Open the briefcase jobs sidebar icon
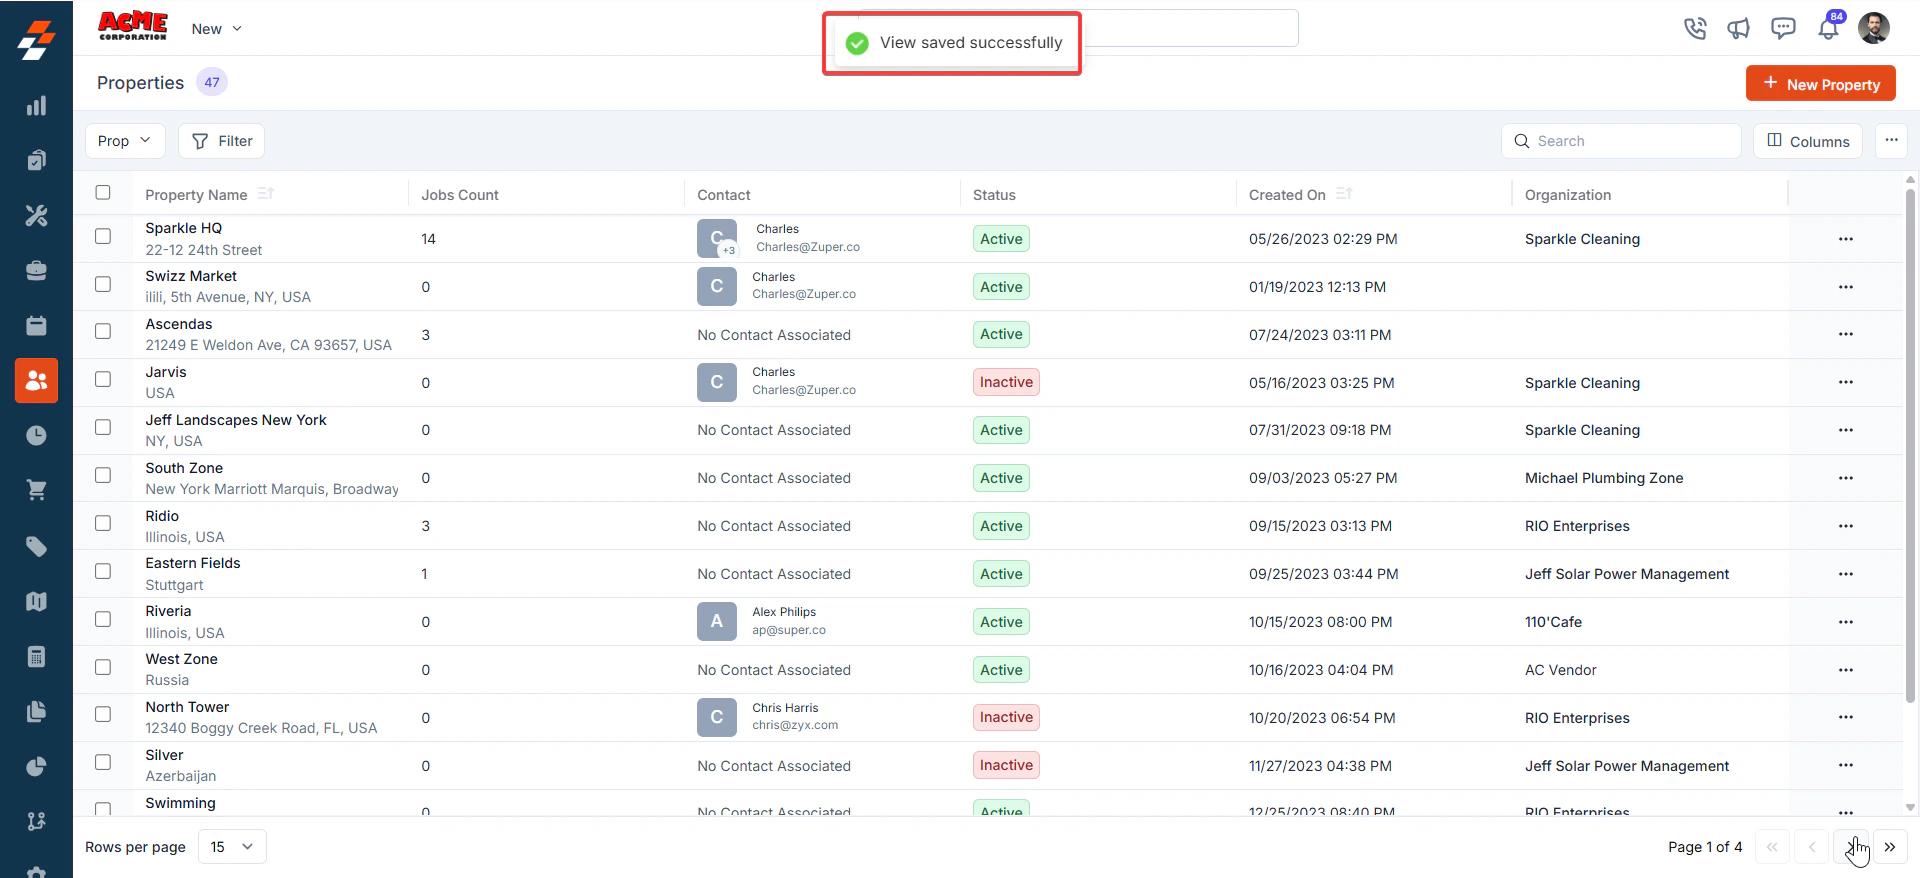 36,270
